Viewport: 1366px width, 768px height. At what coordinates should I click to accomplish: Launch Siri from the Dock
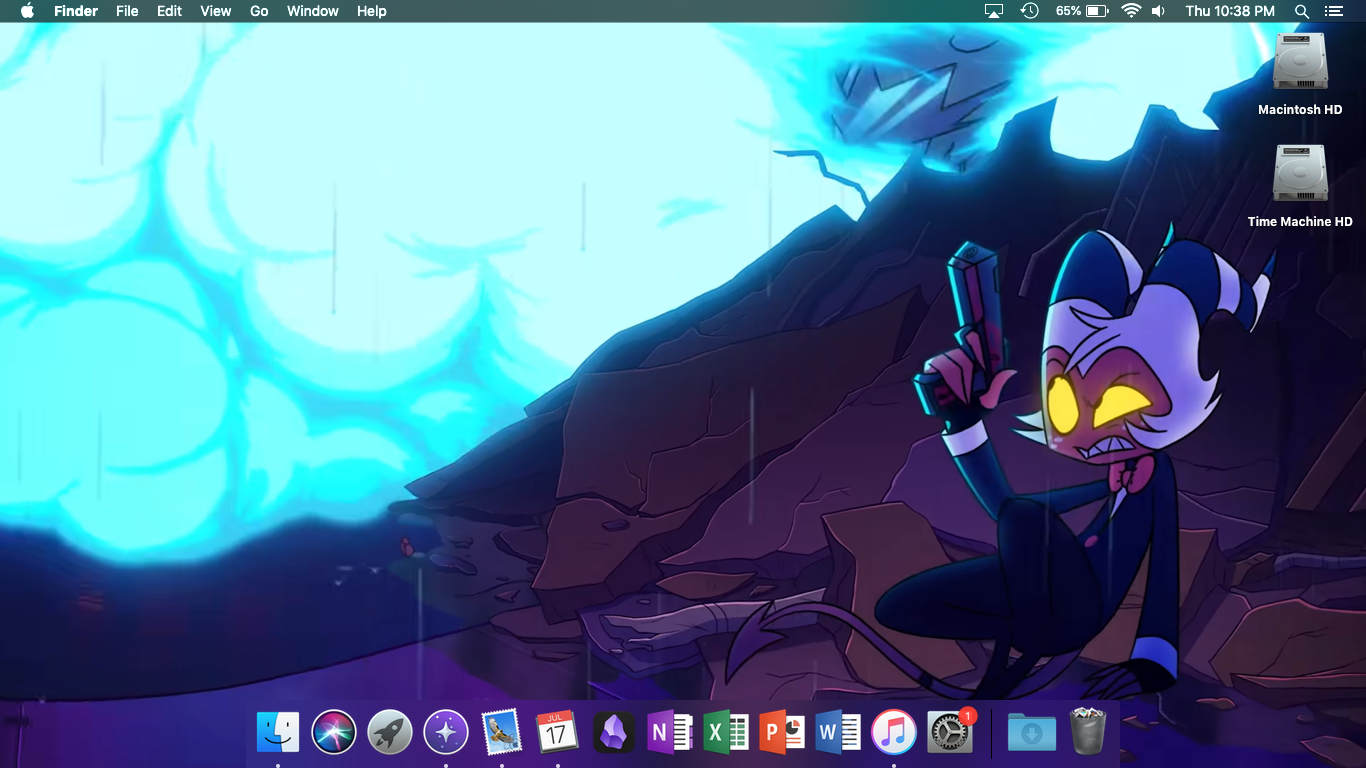(x=334, y=733)
